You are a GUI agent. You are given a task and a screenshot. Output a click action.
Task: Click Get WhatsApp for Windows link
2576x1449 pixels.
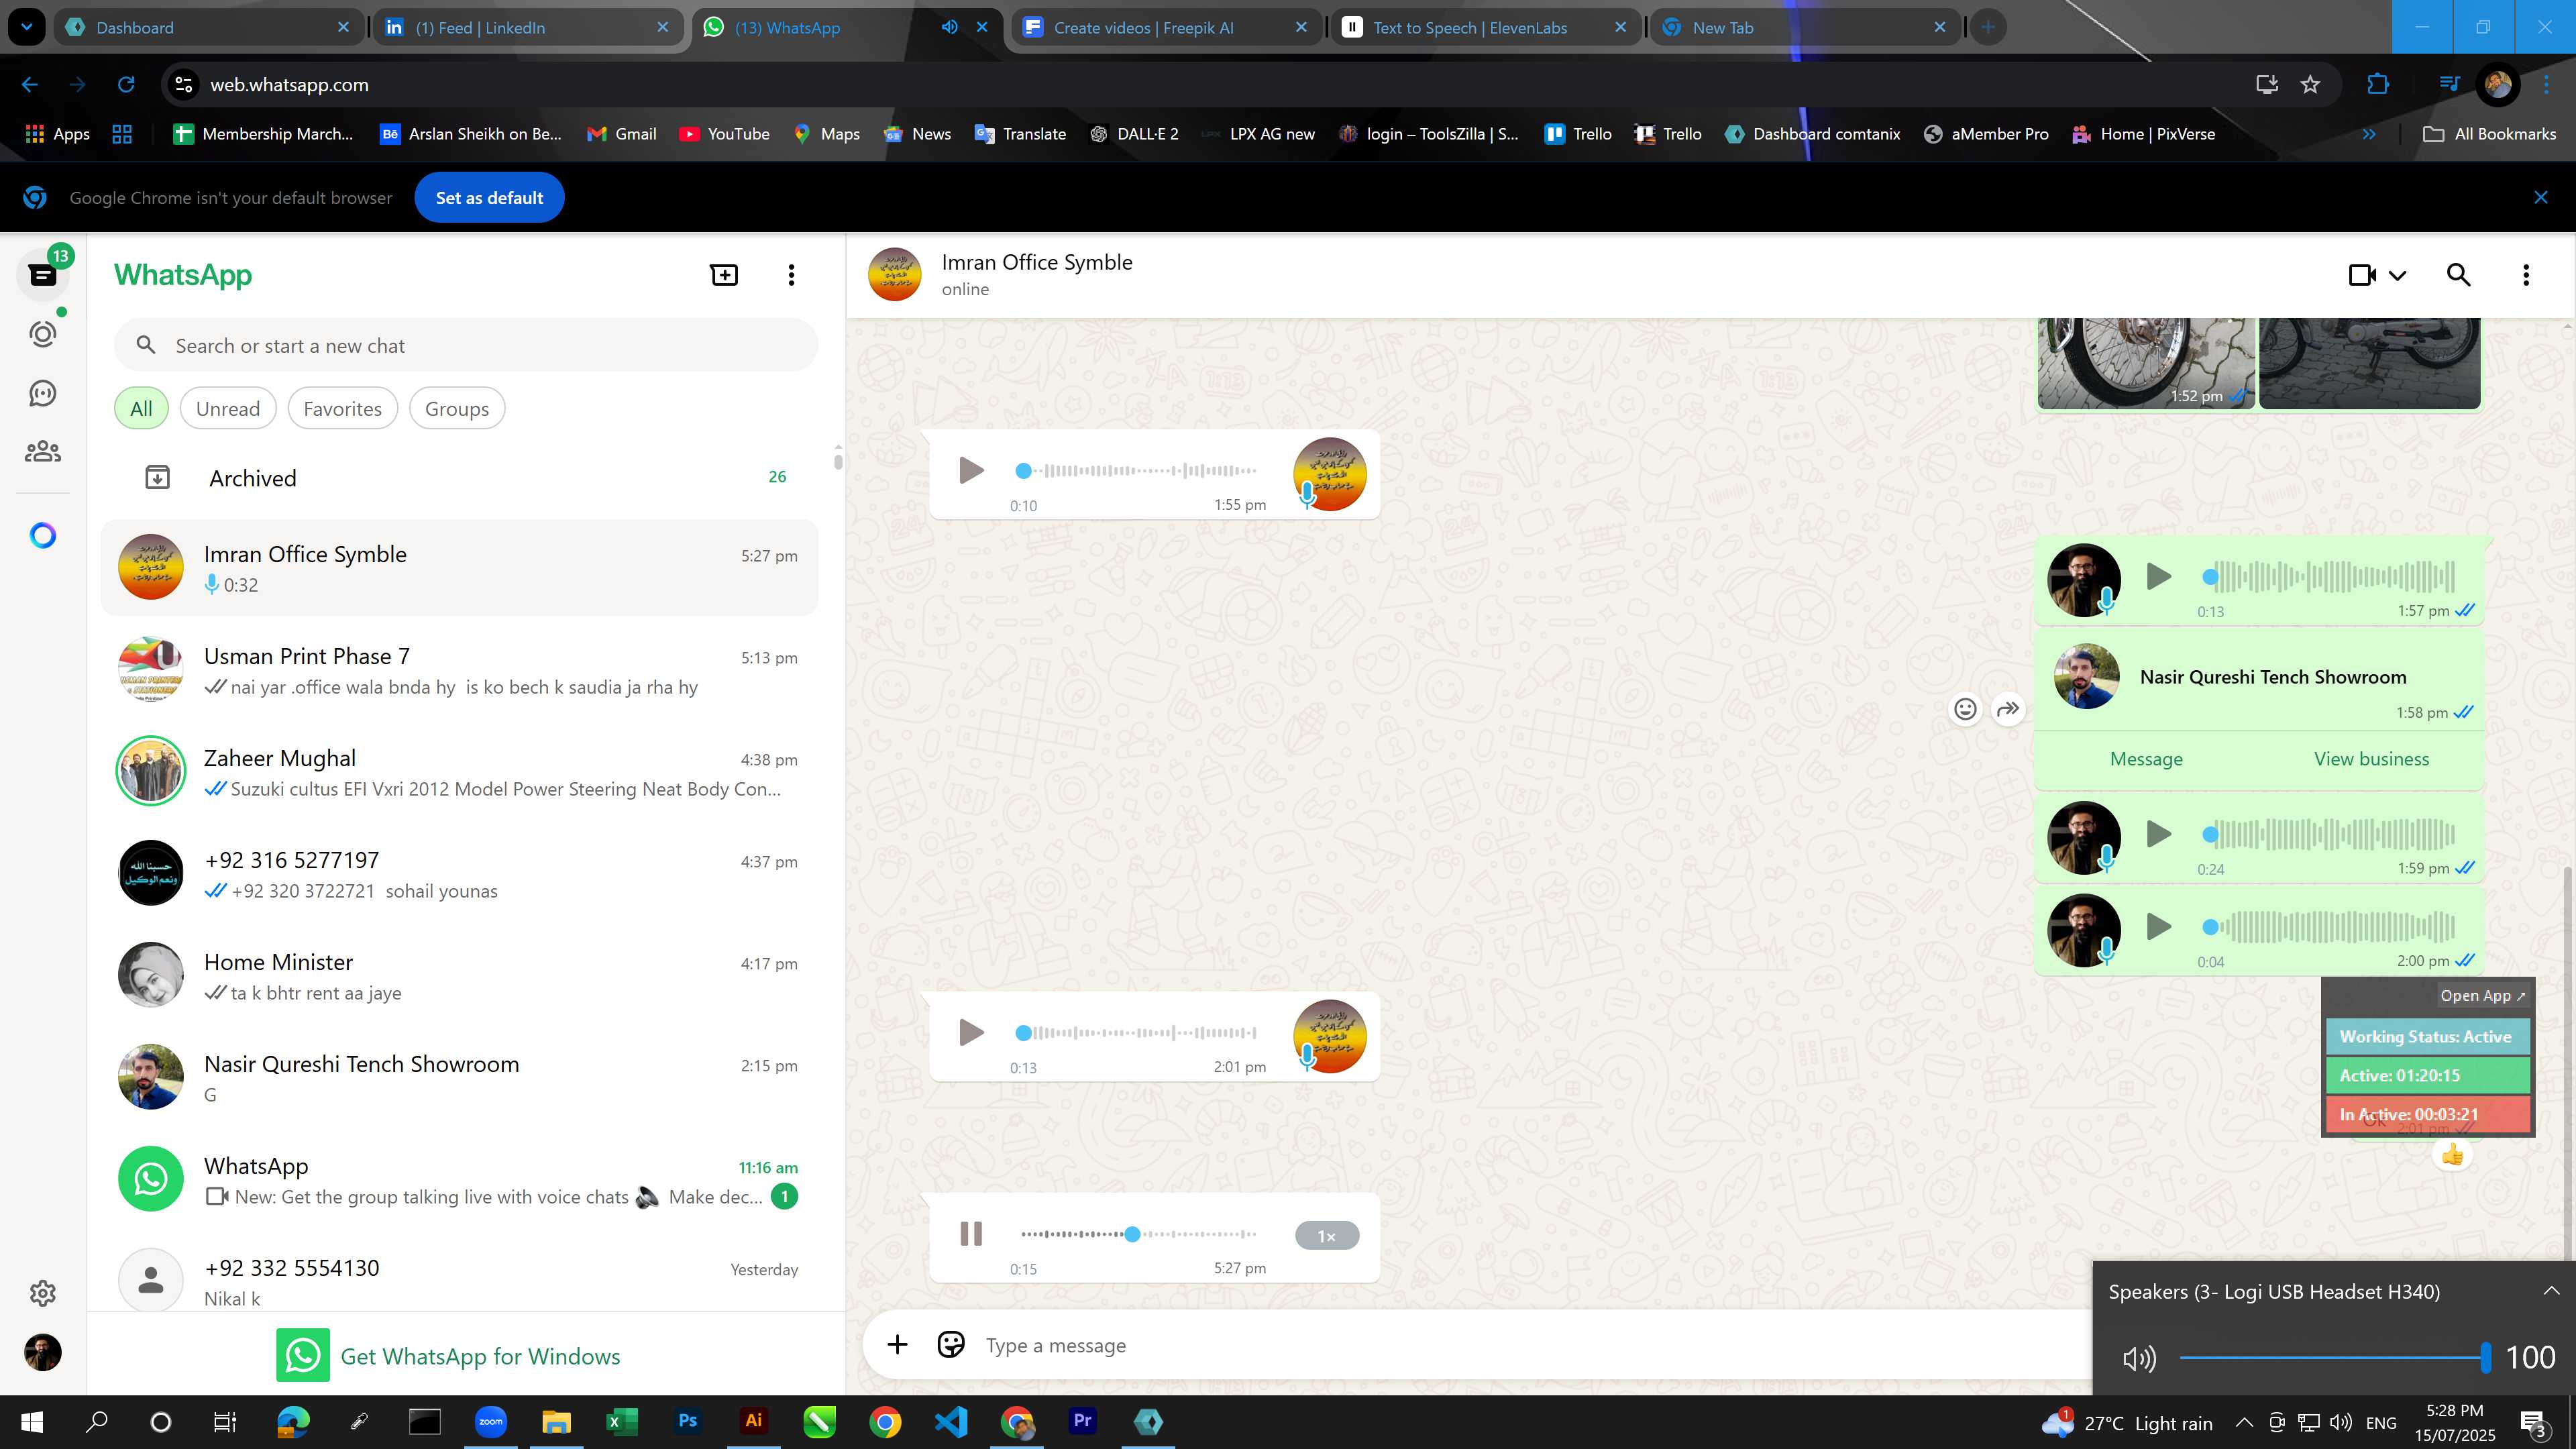[448, 1356]
